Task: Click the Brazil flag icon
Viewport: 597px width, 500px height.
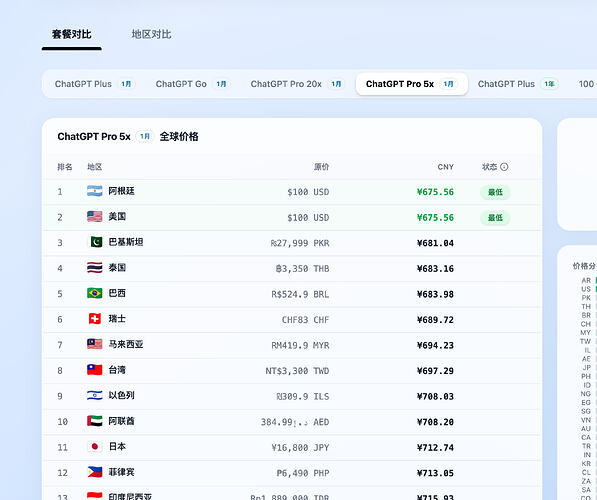Action: coord(94,293)
